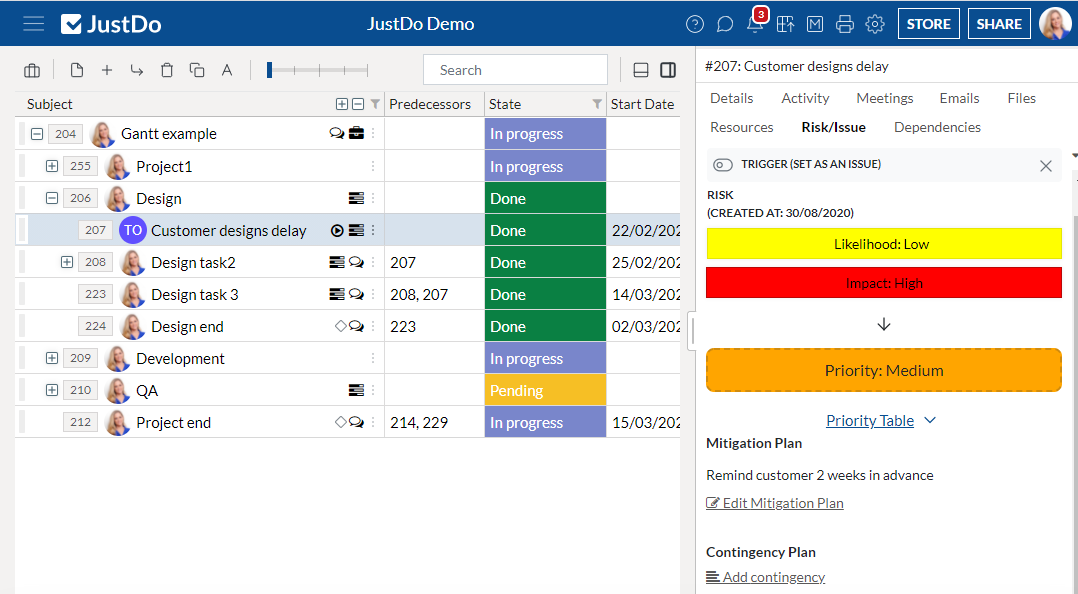Open the help question mark icon

694,24
